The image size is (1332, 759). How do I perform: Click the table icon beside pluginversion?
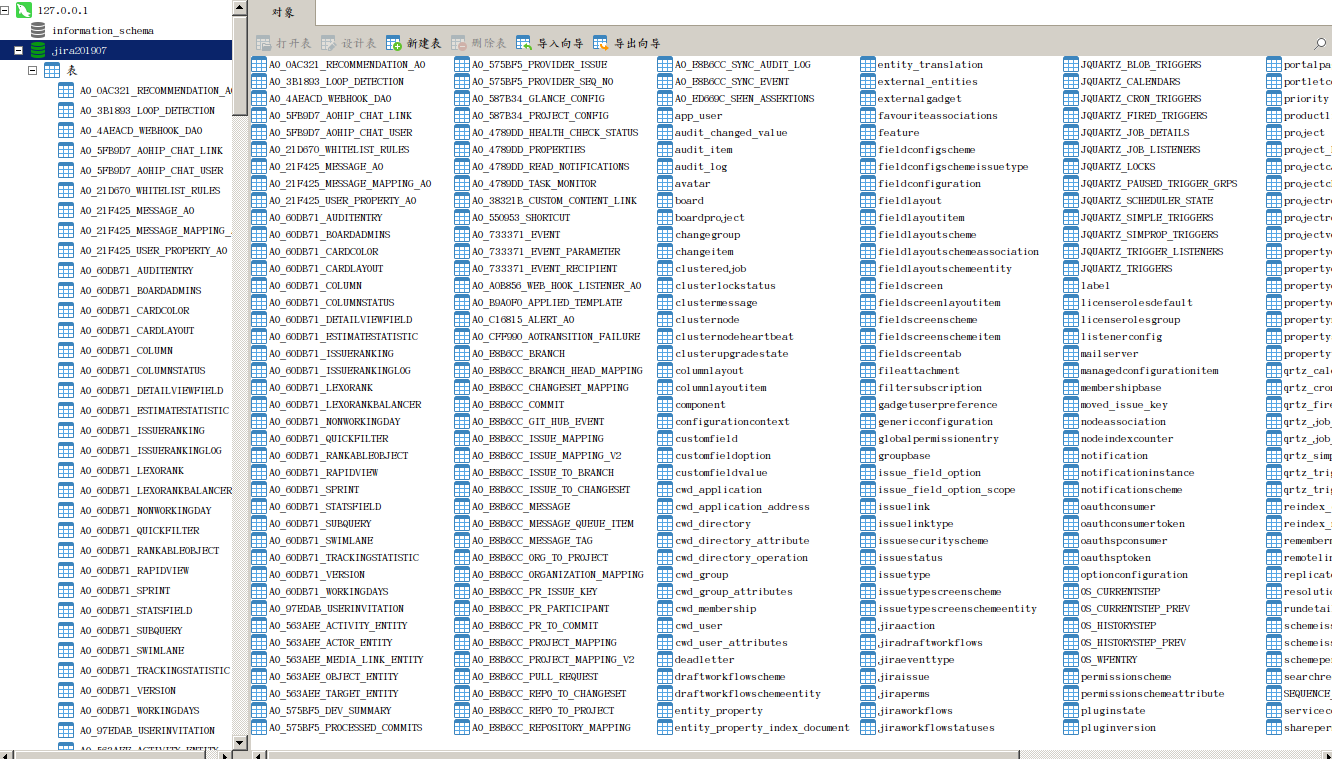(1071, 728)
